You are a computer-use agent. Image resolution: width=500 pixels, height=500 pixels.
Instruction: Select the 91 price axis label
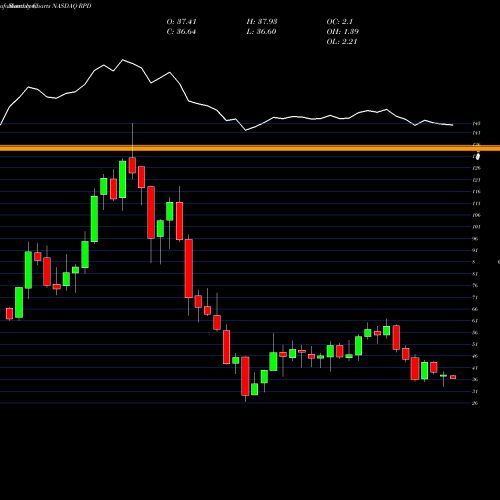click(475, 250)
